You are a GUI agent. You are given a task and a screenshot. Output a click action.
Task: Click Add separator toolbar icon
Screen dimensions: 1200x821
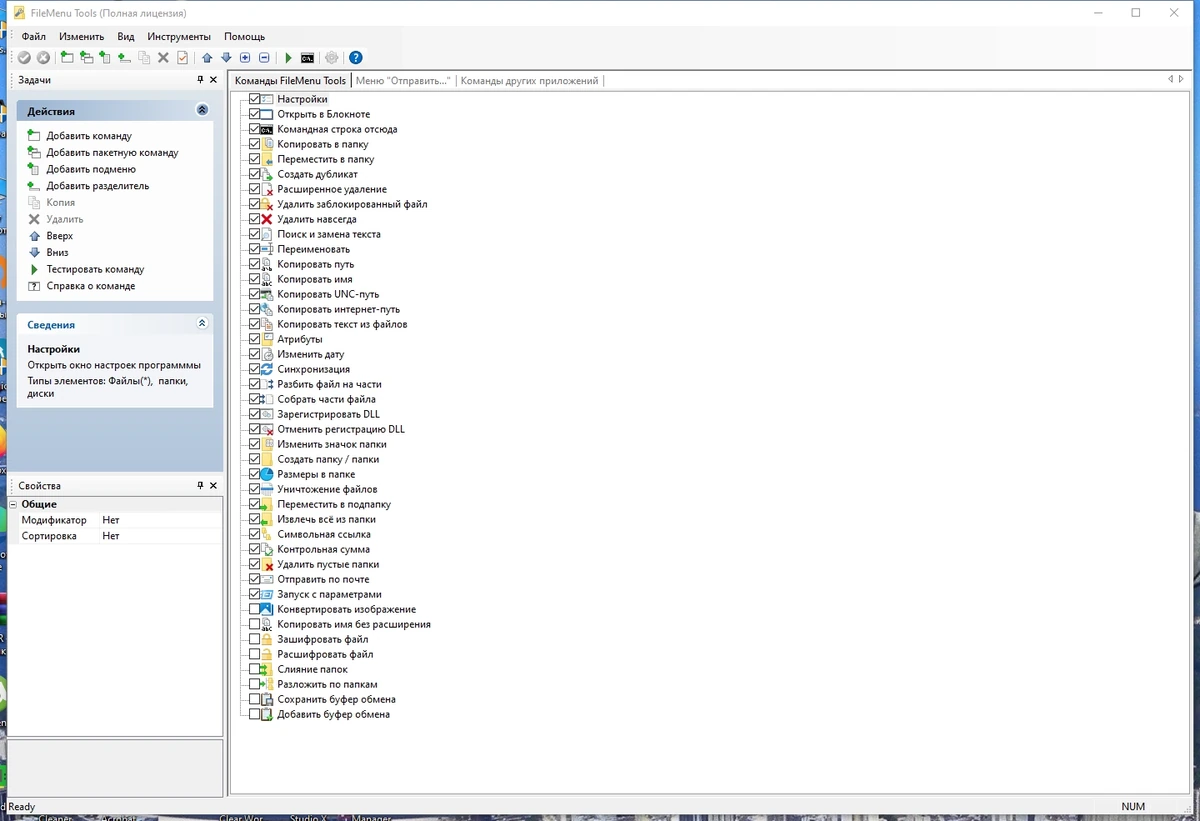(x=124, y=58)
